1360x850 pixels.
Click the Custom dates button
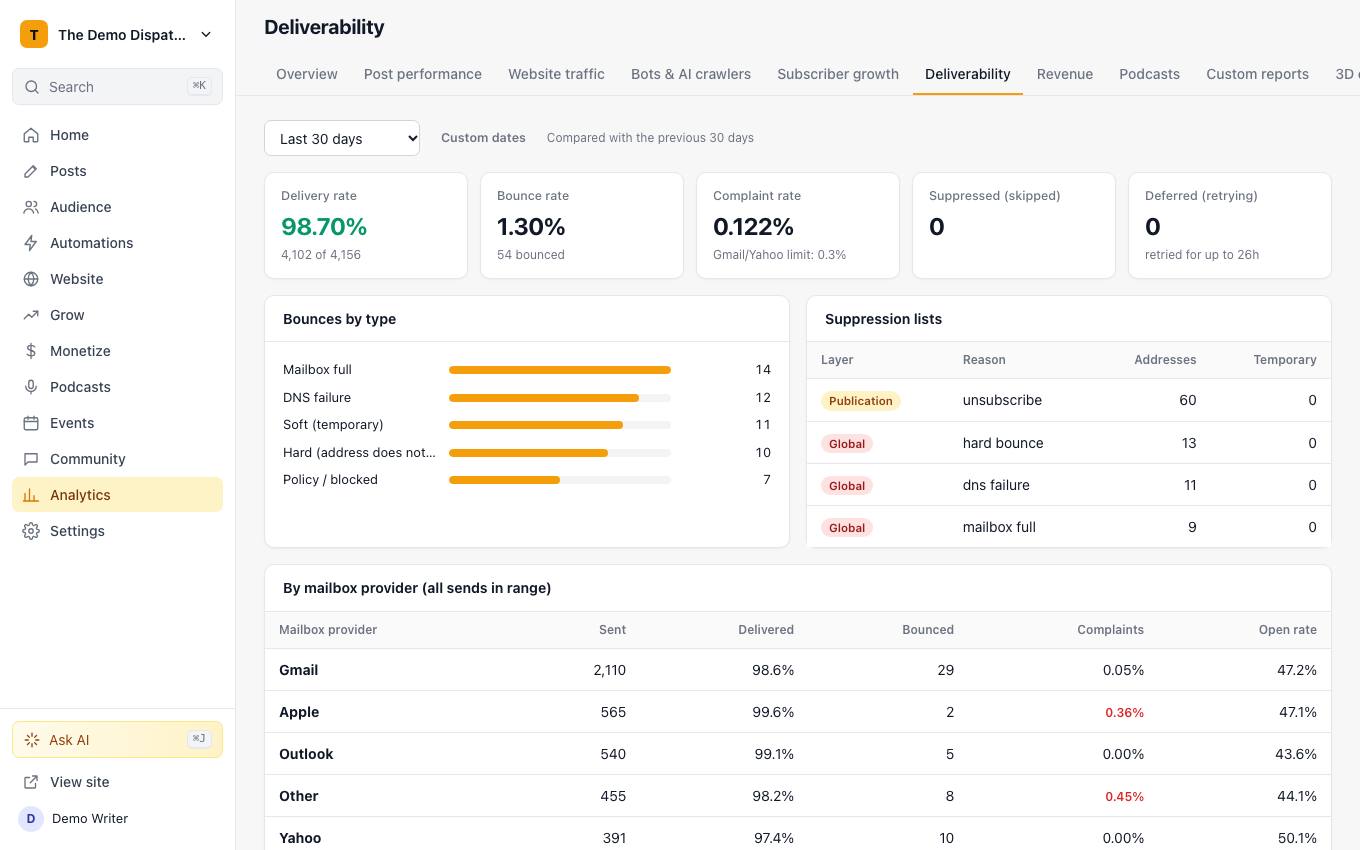coord(483,138)
